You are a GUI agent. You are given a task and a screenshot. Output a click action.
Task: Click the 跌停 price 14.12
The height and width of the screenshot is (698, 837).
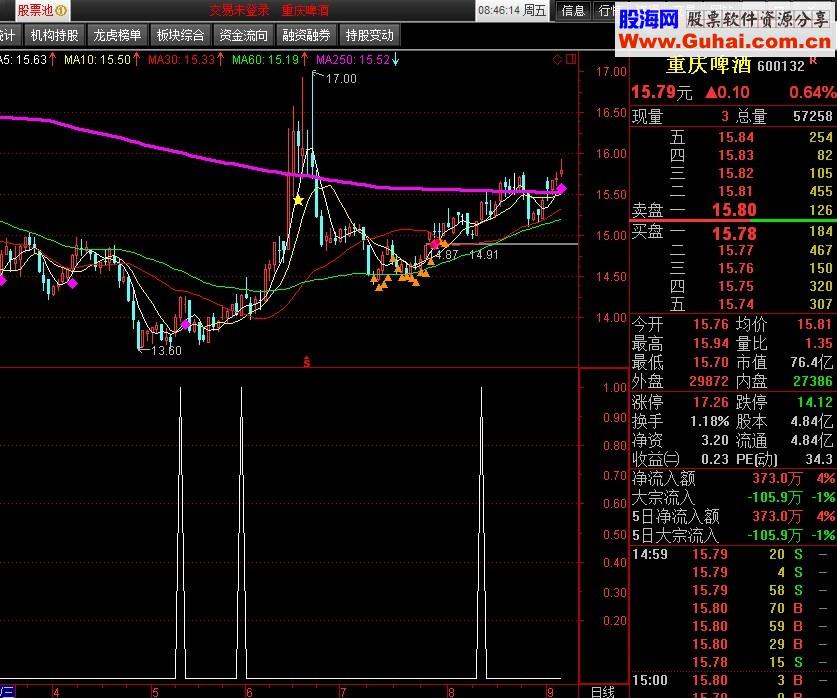click(815, 402)
